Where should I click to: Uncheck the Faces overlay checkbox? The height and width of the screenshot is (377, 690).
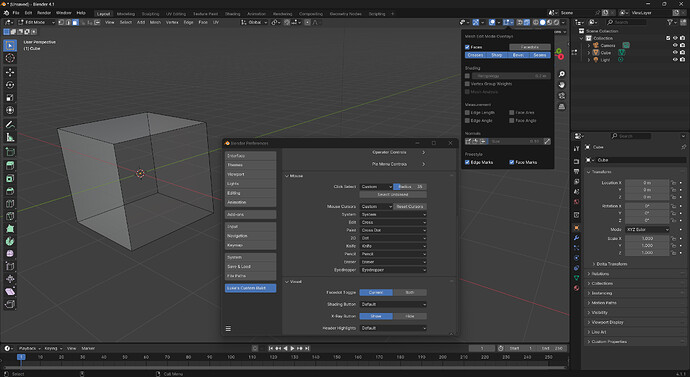[x=467, y=47]
